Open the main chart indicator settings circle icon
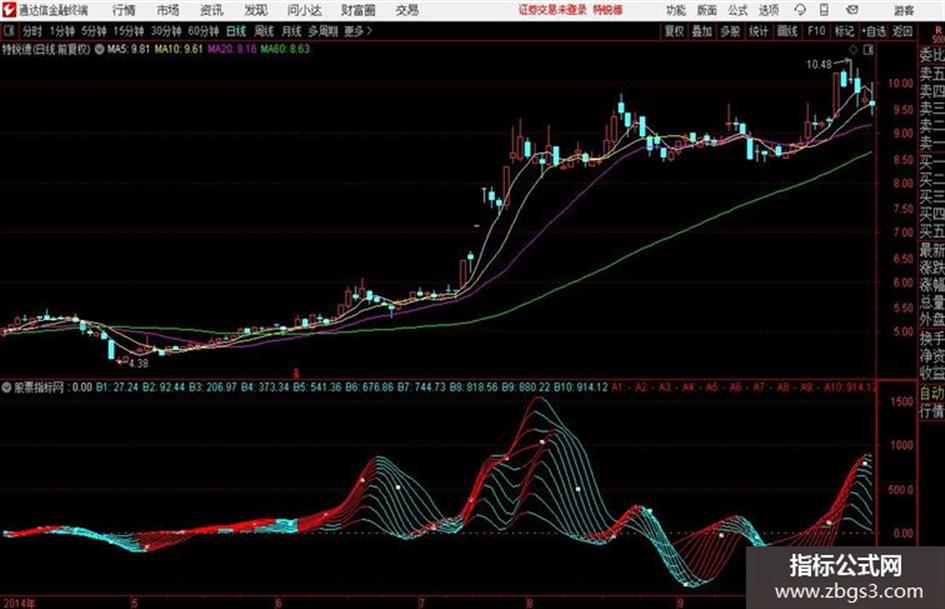Viewport: 945px width, 609px height. pyautogui.click(x=99, y=49)
